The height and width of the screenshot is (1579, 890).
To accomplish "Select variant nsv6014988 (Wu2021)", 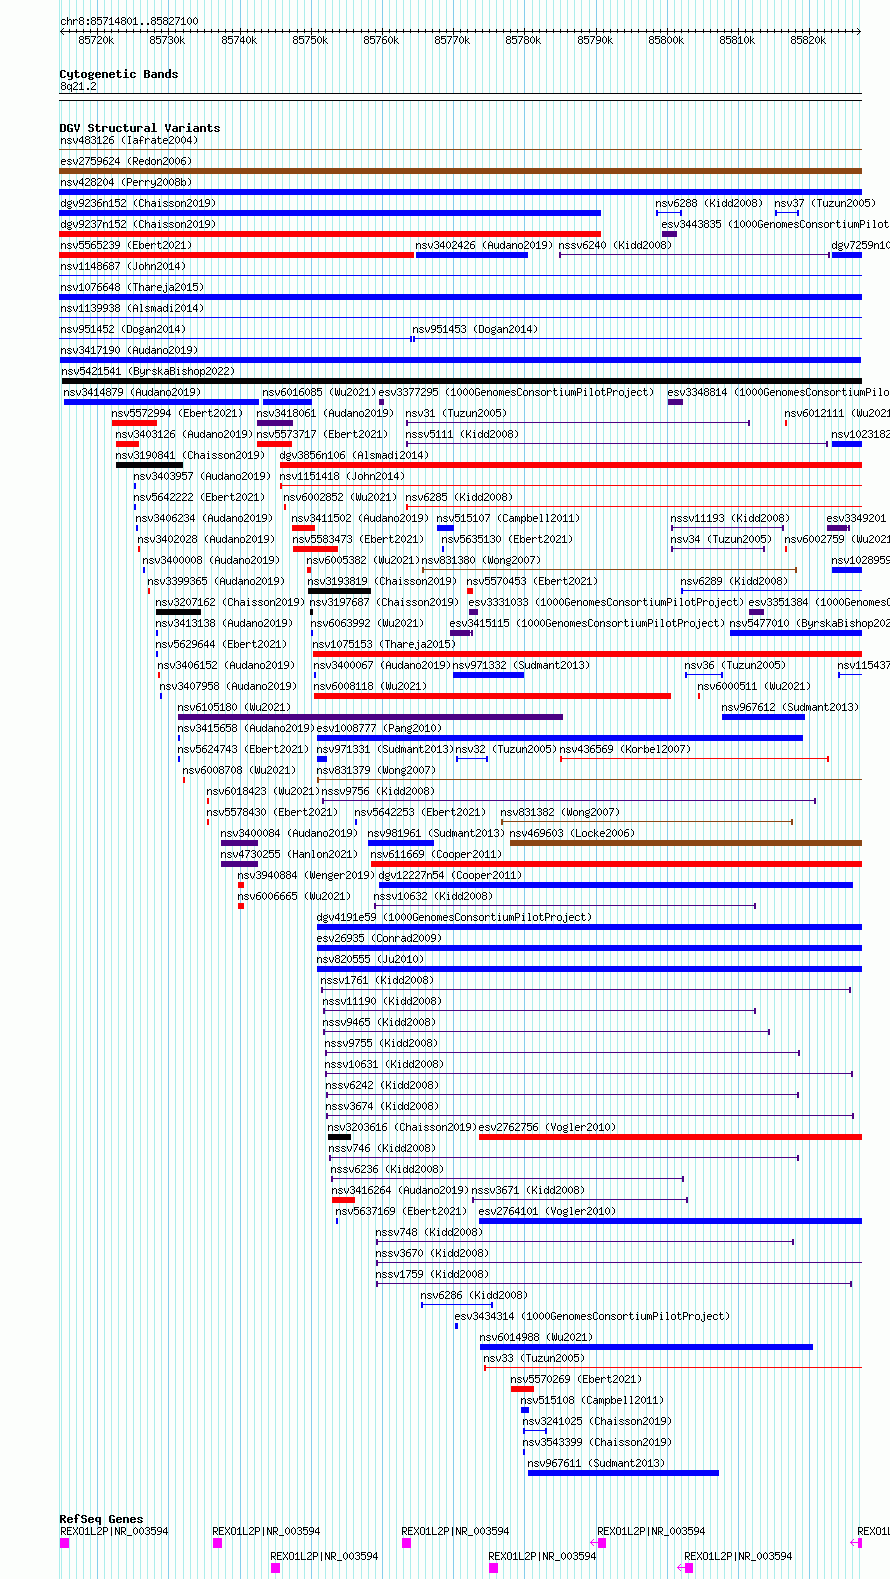I will click(x=536, y=1337).
